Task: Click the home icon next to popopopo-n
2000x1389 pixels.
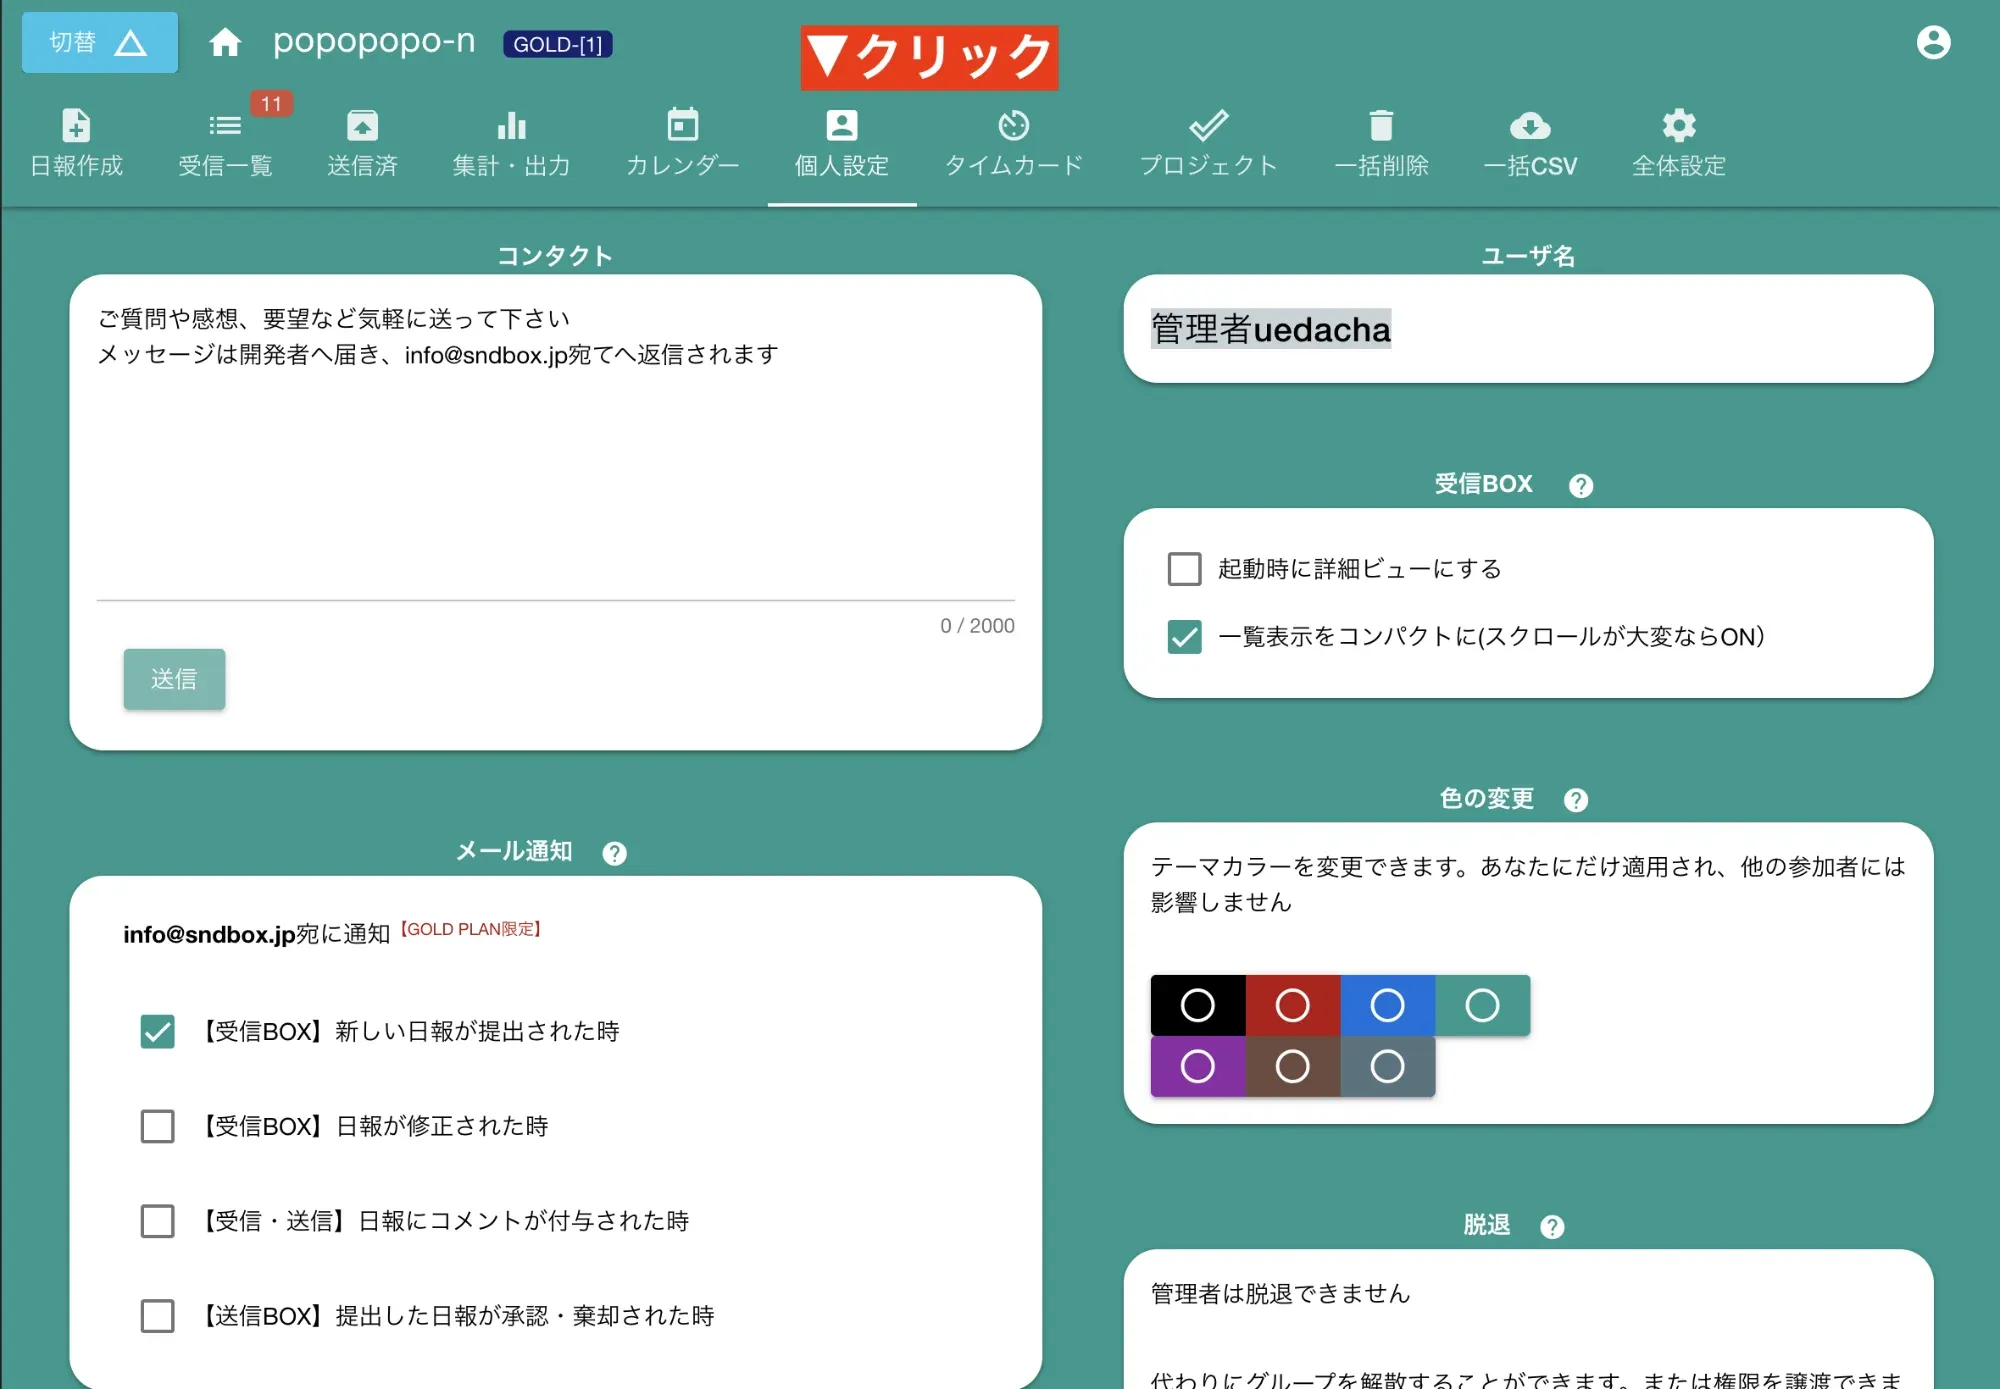Action: point(226,43)
